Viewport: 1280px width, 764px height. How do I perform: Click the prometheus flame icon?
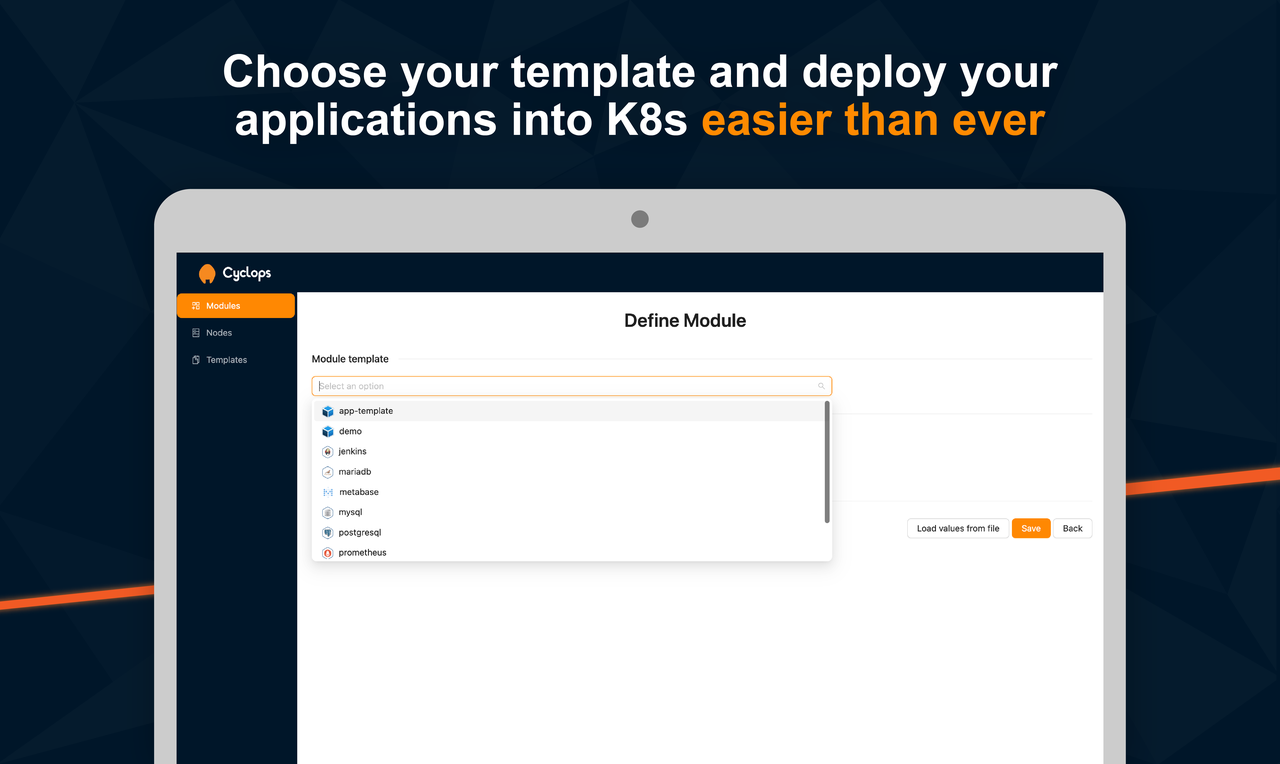(x=328, y=553)
